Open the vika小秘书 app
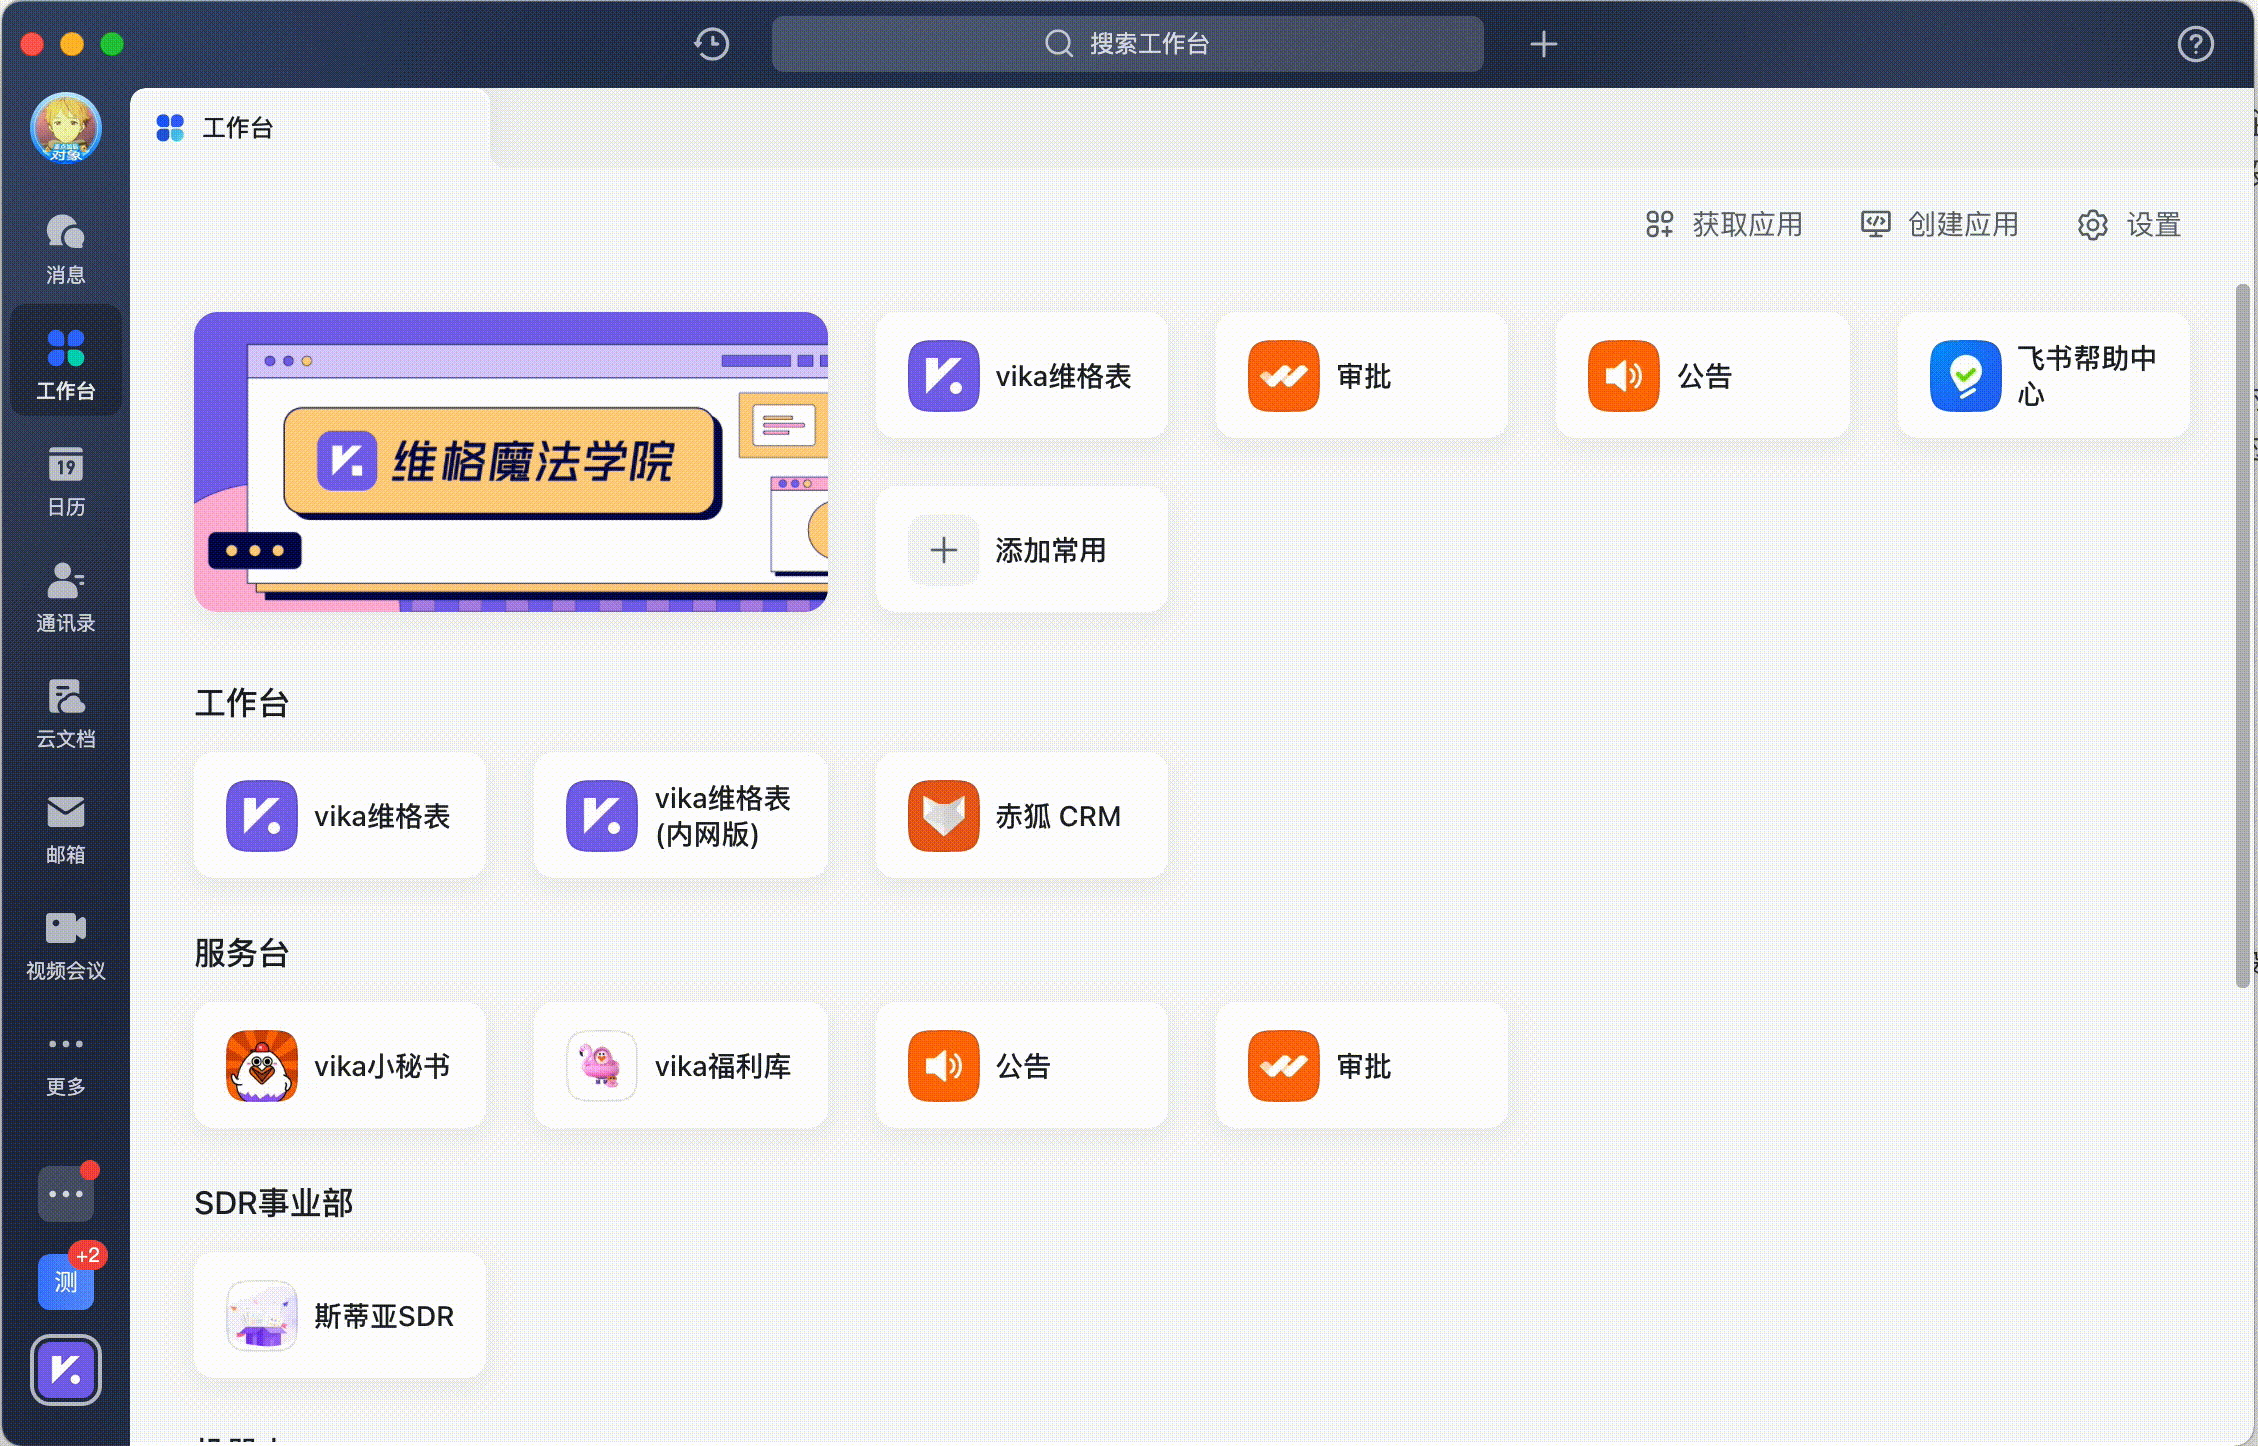This screenshot has height=1446, width=2258. click(x=340, y=1065)
